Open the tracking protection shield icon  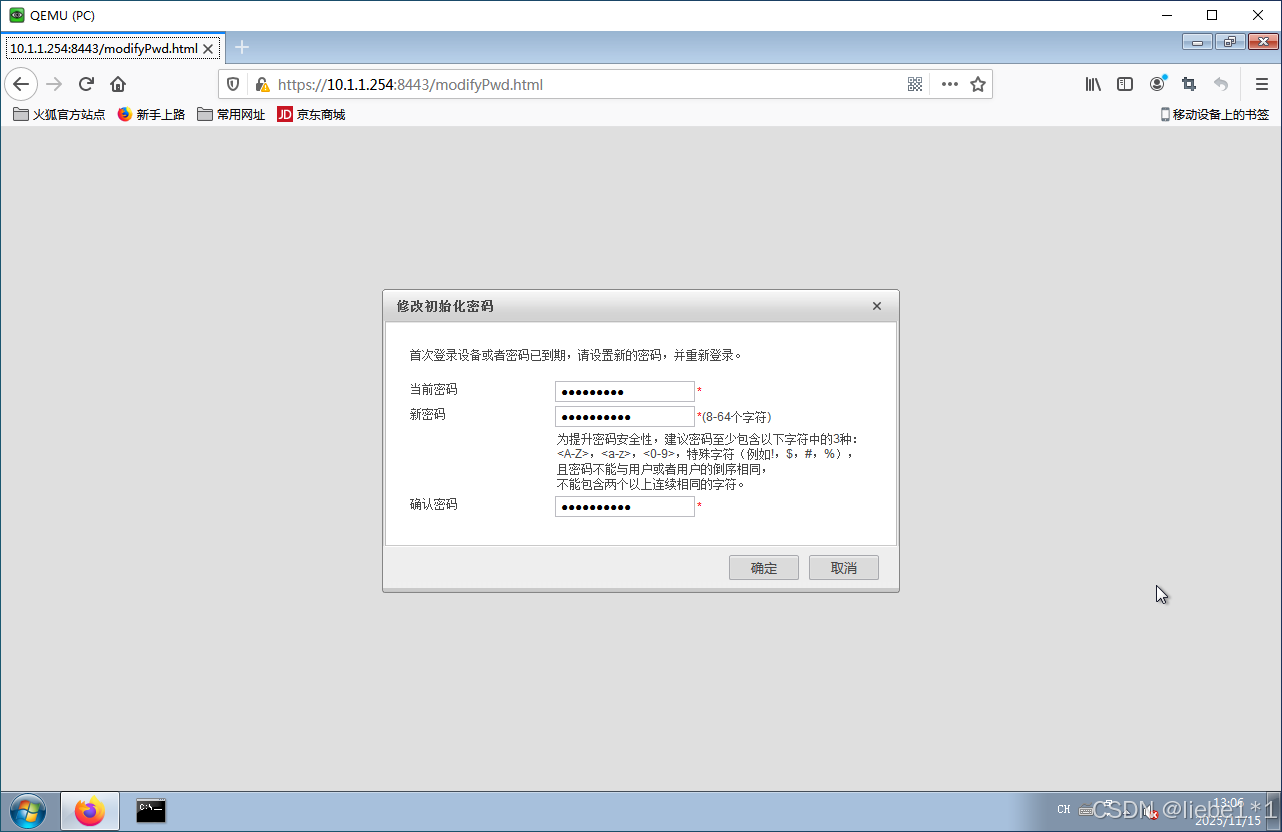pyautogui.click(x=233, y=85)
